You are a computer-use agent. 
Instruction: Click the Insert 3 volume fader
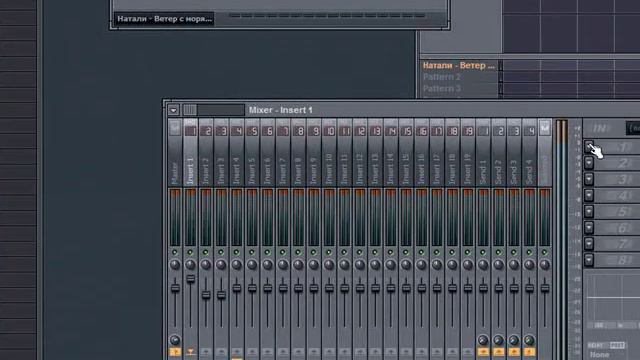pyautogui.click(x=221, y=295)
